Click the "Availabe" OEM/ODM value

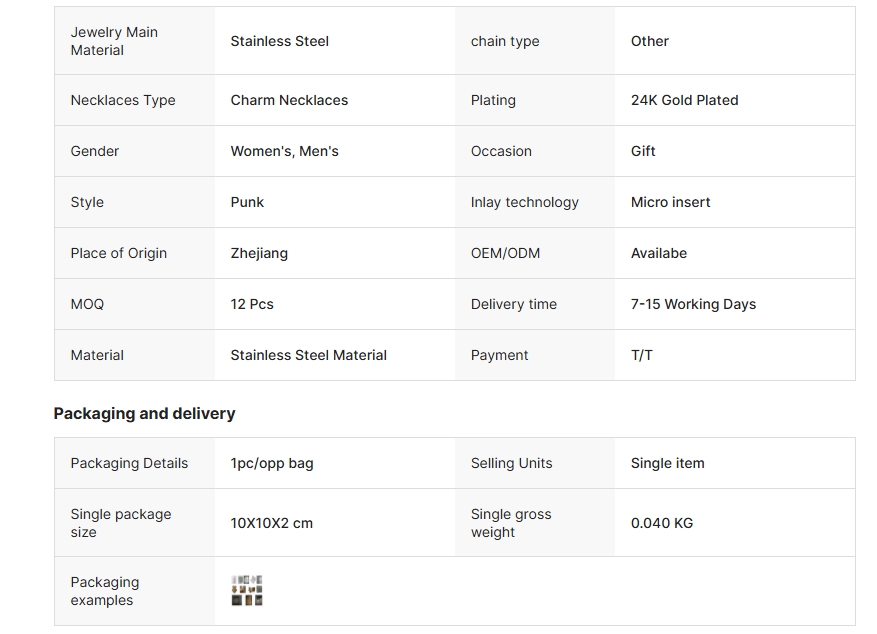[658, 253]
